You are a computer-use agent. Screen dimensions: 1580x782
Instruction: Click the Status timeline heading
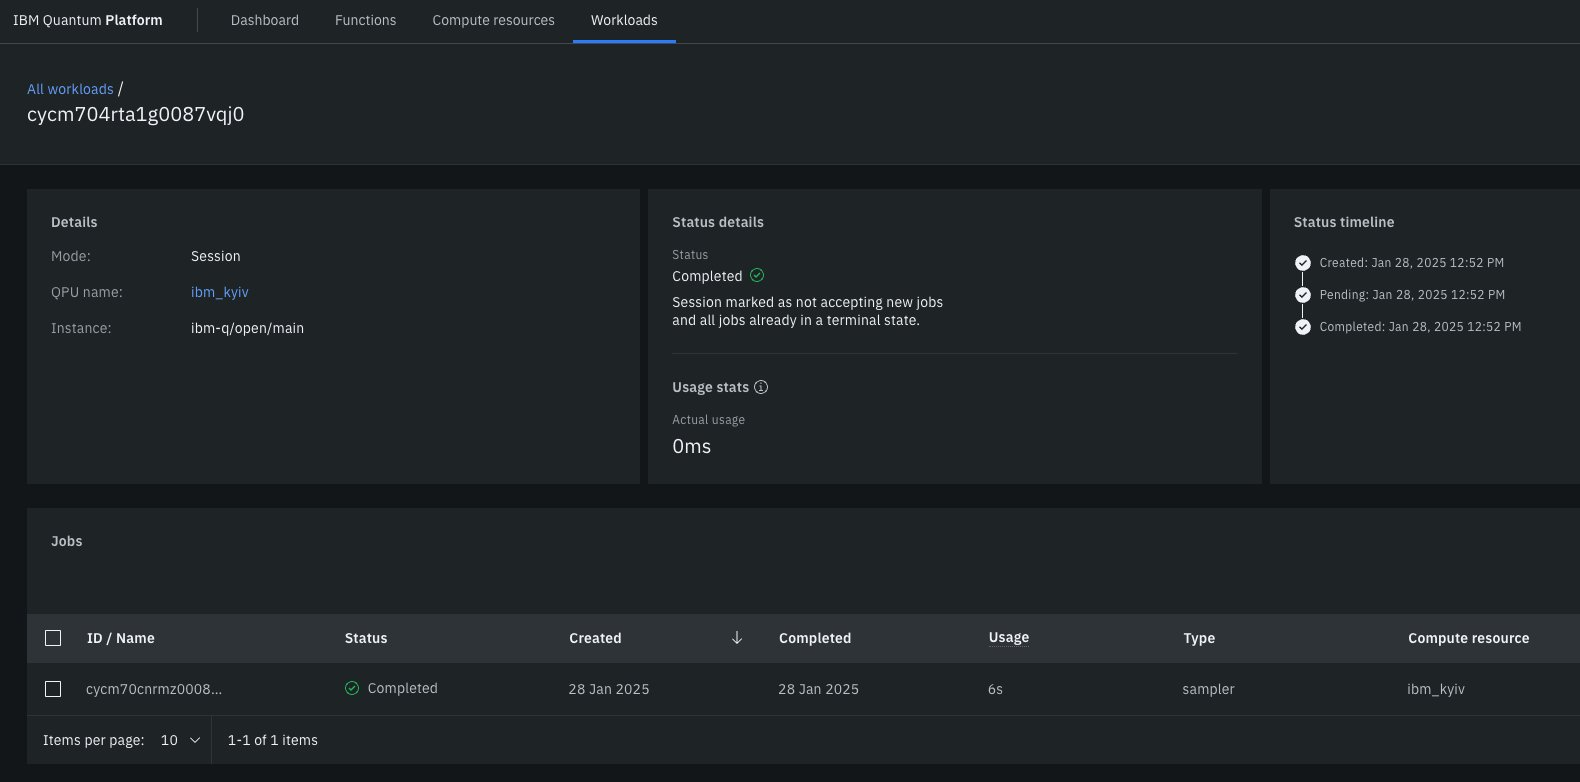pos(1344,222)
